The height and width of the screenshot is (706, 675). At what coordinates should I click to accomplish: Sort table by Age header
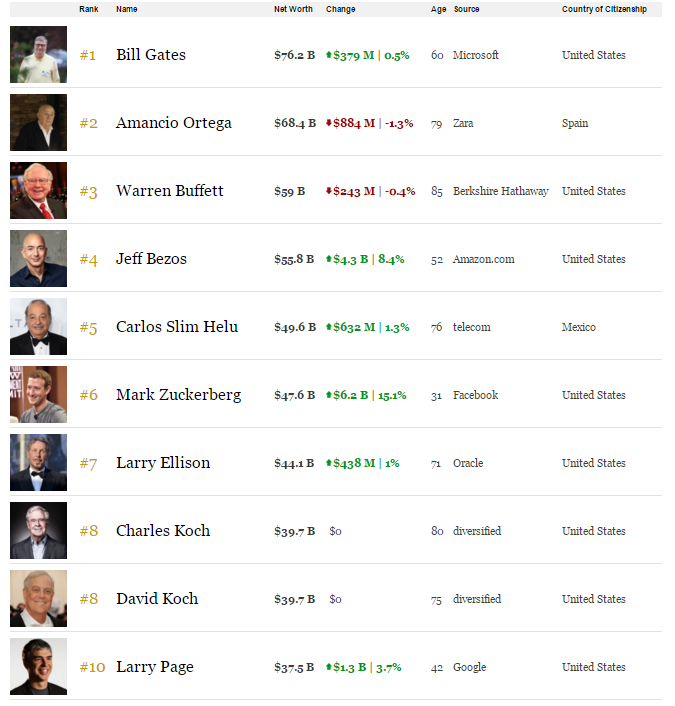click(x=437, y=9)
